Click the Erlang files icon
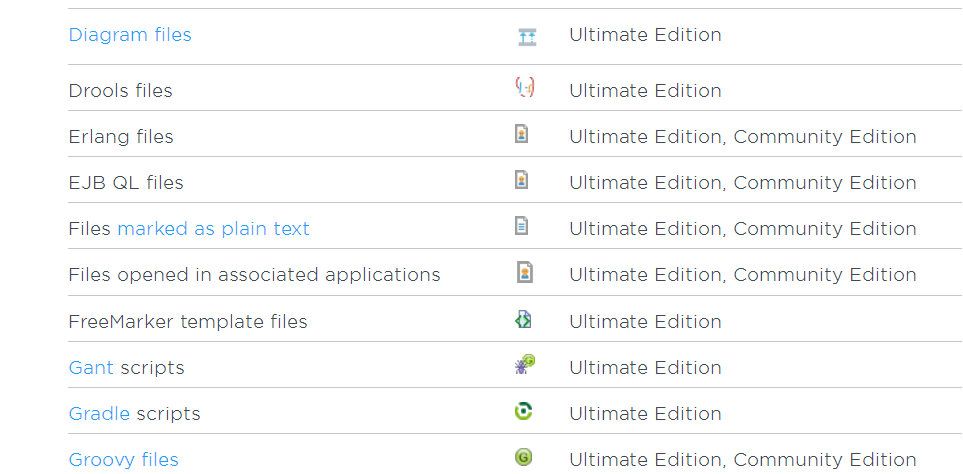This screenshot has height=474, width=963. [521, 134]
